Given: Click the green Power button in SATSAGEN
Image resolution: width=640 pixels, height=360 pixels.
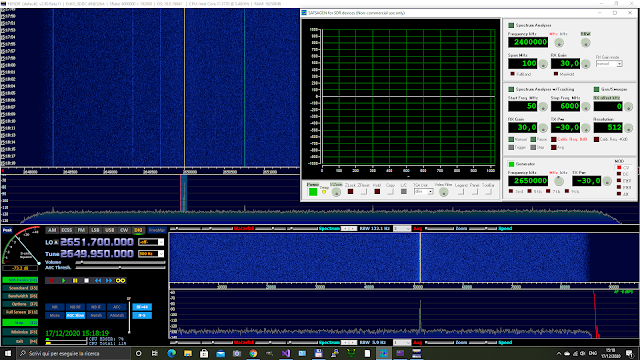Looking at the screenshot, I should [313, 192].
